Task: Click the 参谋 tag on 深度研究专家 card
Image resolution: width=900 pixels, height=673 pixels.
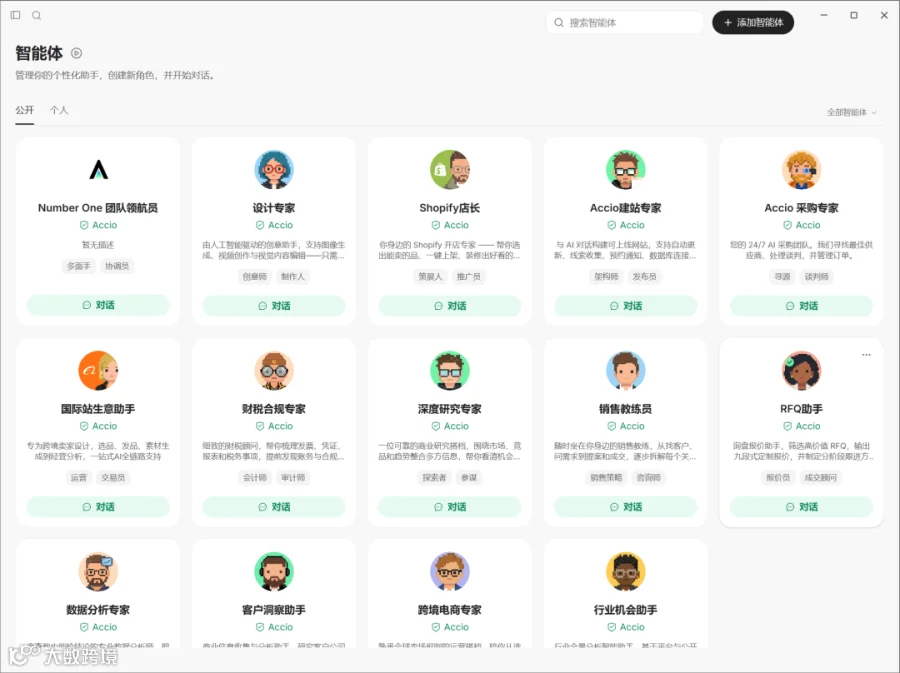Action: pyautogui.click(x=469, y=477)
